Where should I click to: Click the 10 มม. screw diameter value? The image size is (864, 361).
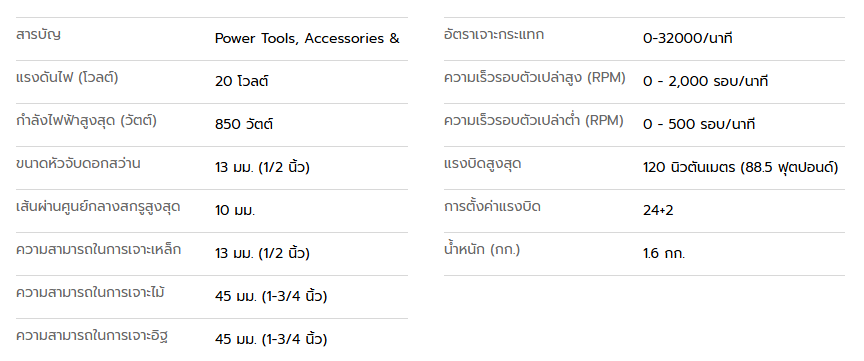pyautogui.click(x=235, y=211)
